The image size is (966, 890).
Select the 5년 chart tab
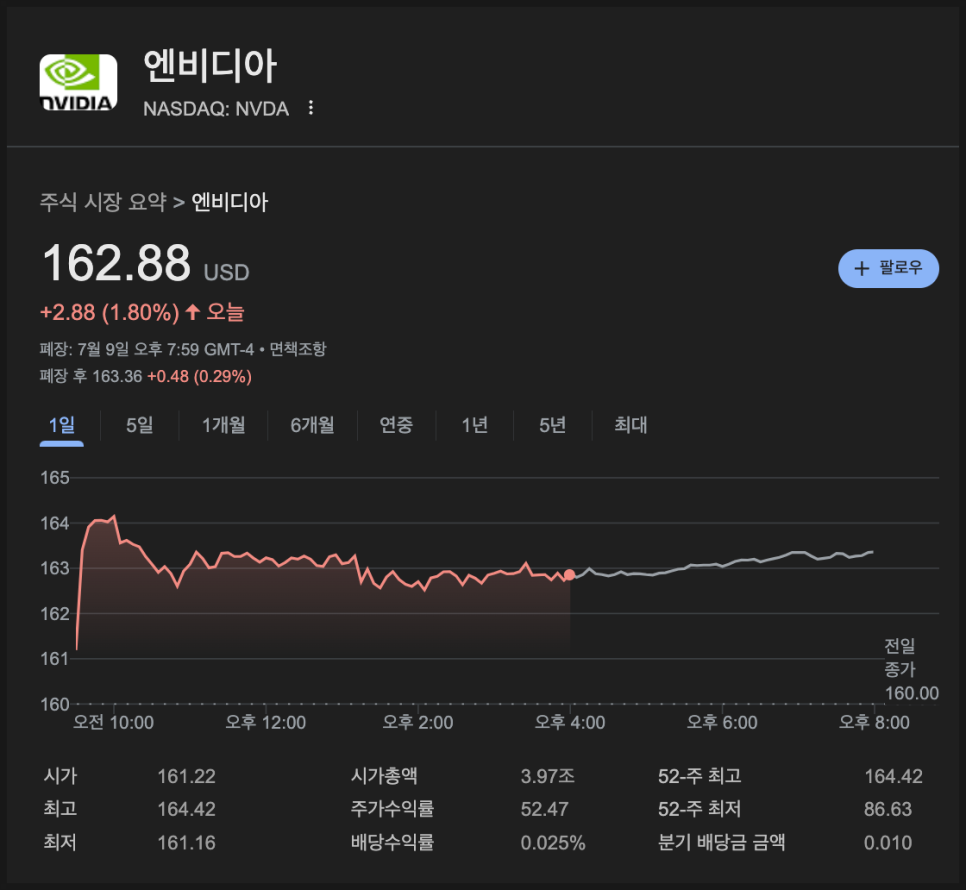[x=552, y=425]
